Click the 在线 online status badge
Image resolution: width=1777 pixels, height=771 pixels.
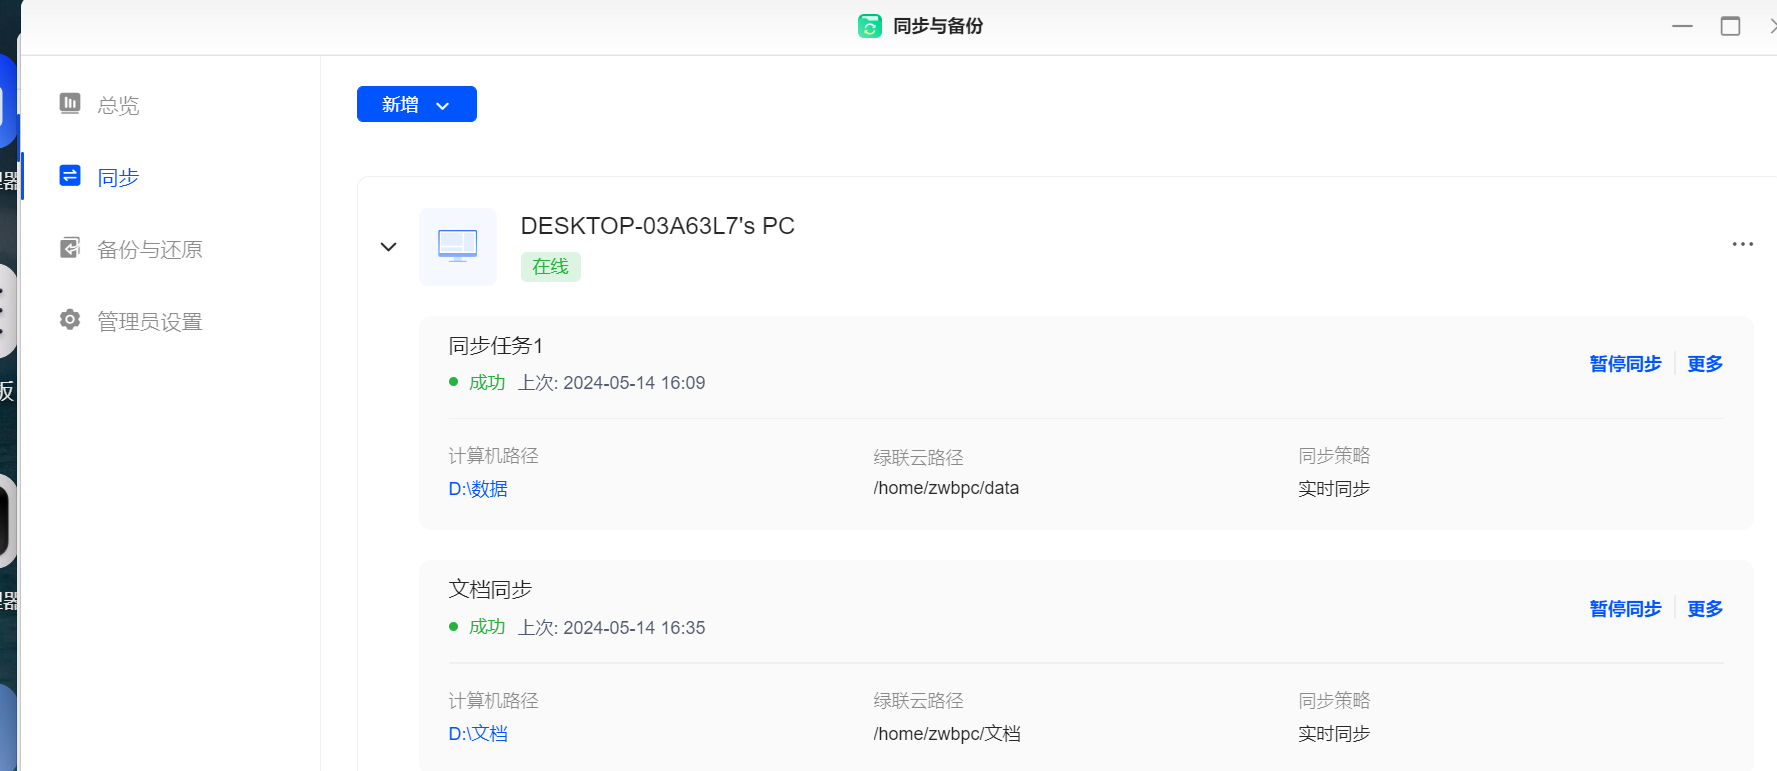point(551,267)
